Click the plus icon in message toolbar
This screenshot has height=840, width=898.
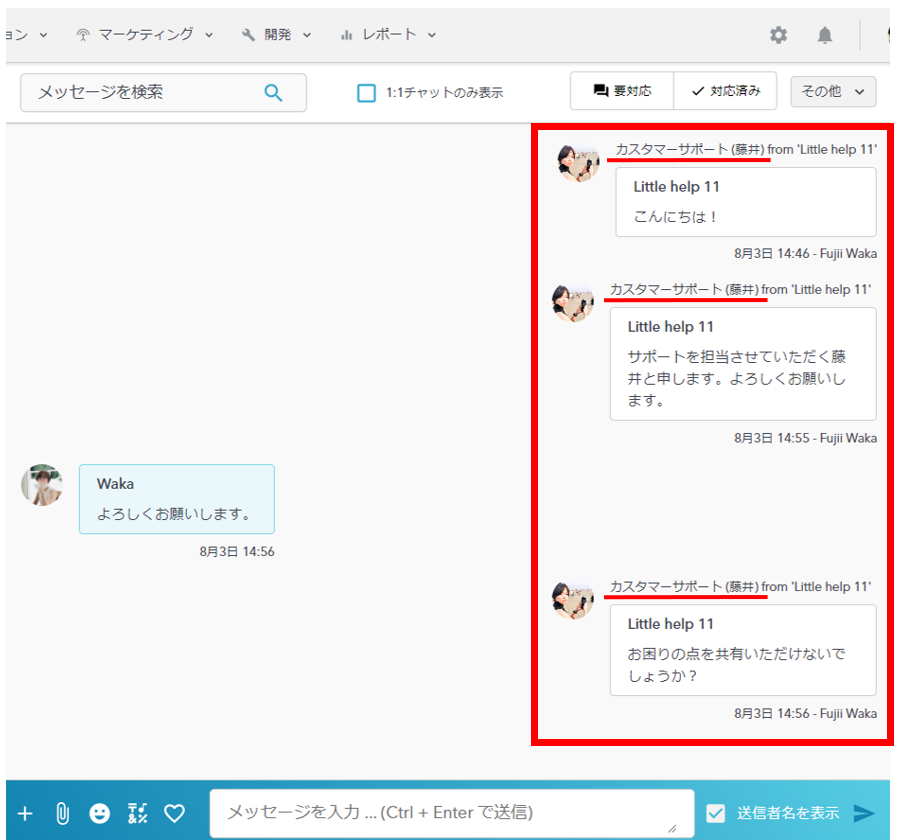(x=25, y=813)
